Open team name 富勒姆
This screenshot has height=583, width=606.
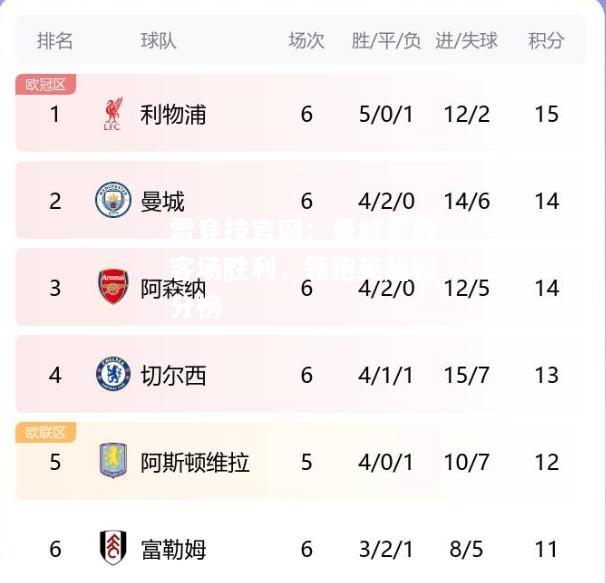coord(173,549)
